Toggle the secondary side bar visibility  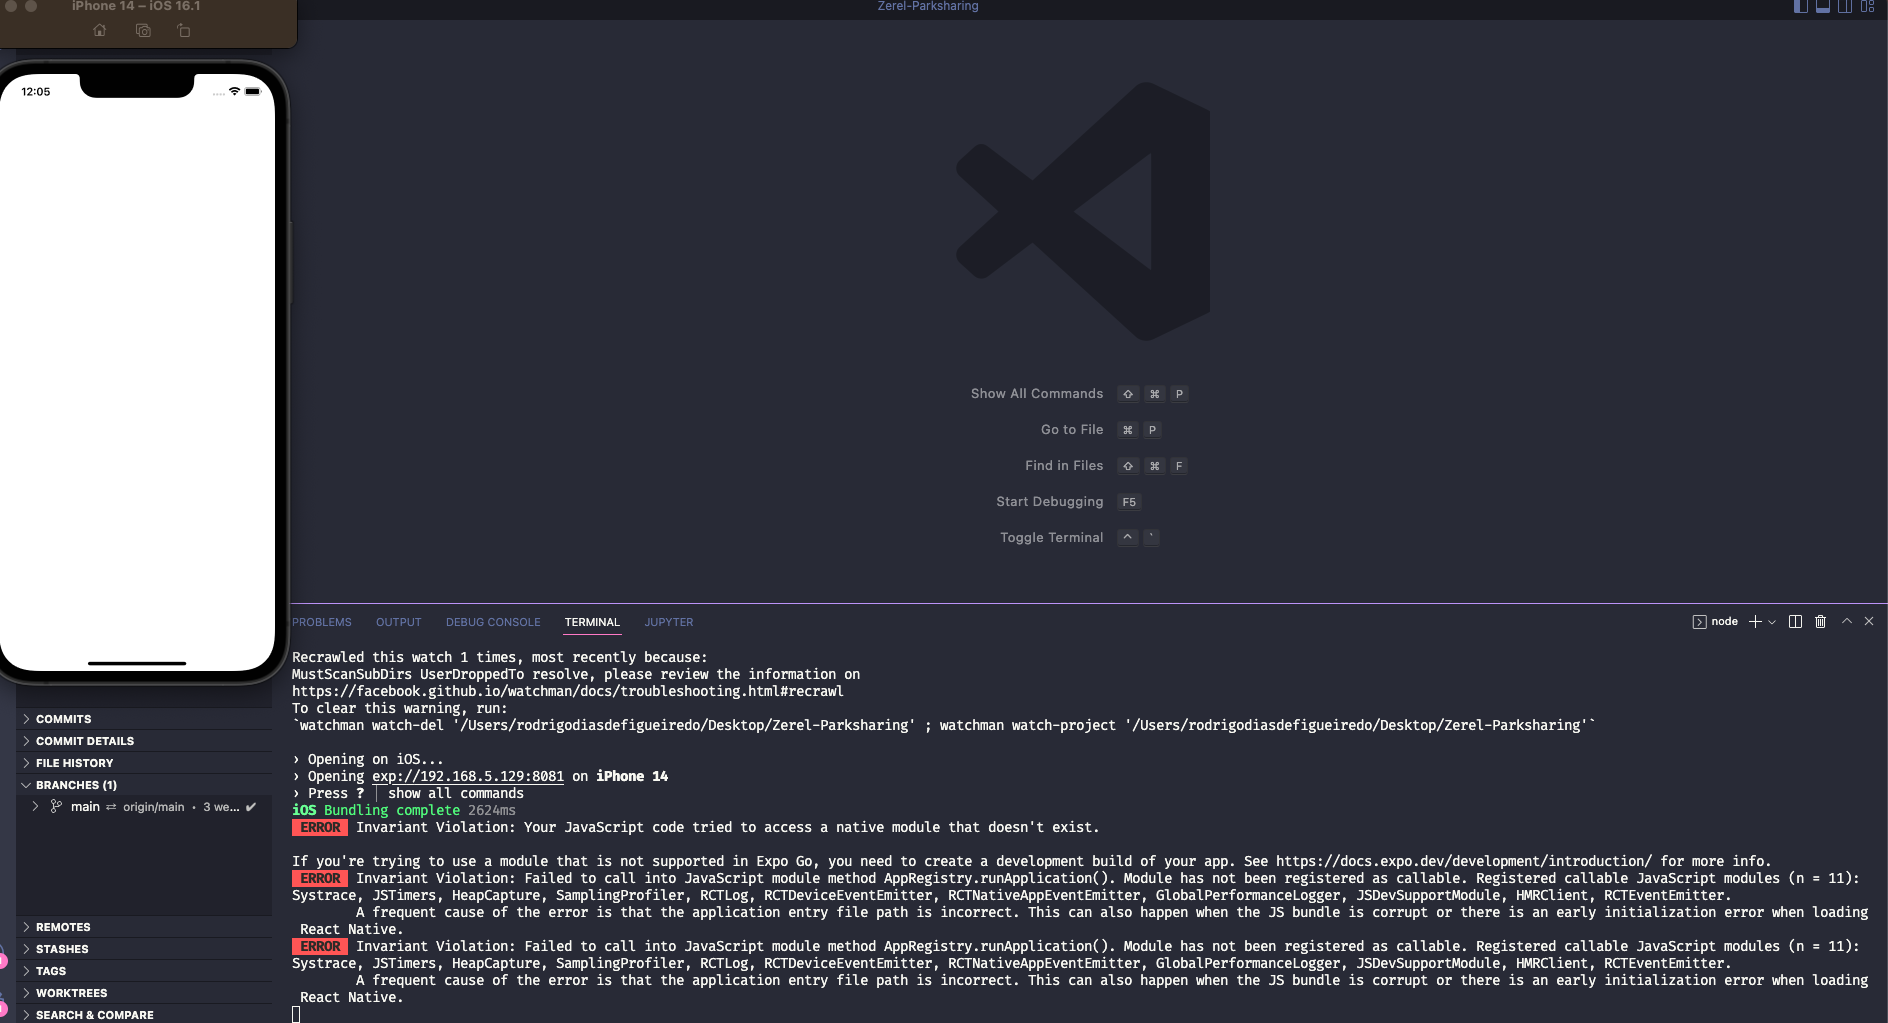point(1843,7)
